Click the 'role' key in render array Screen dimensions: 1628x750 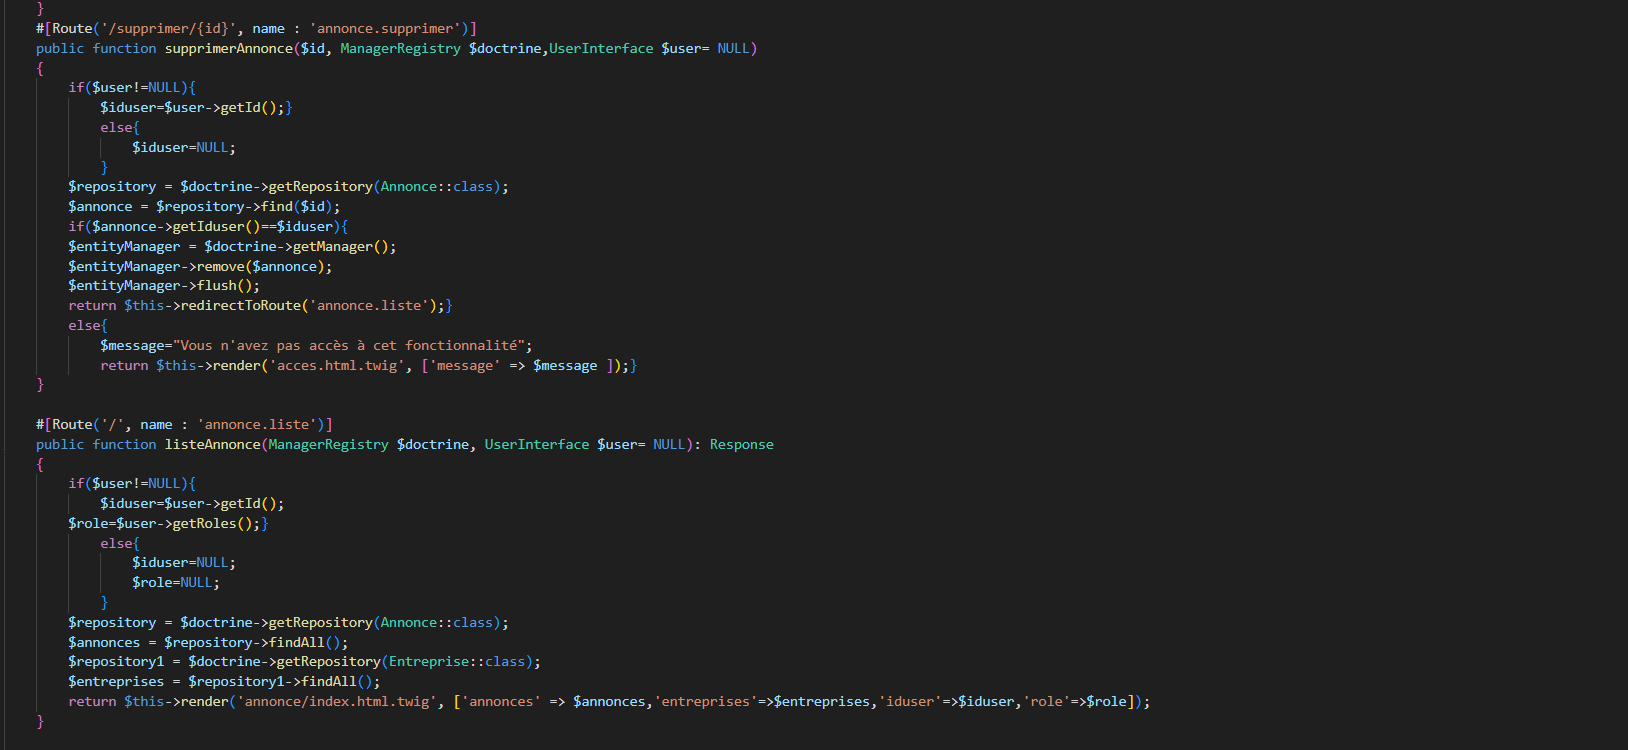[x=1046, y=701]
